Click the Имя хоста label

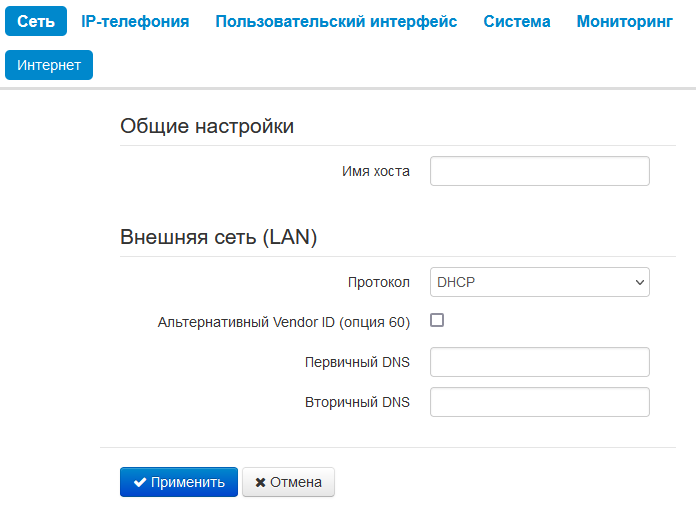[376, 171]
